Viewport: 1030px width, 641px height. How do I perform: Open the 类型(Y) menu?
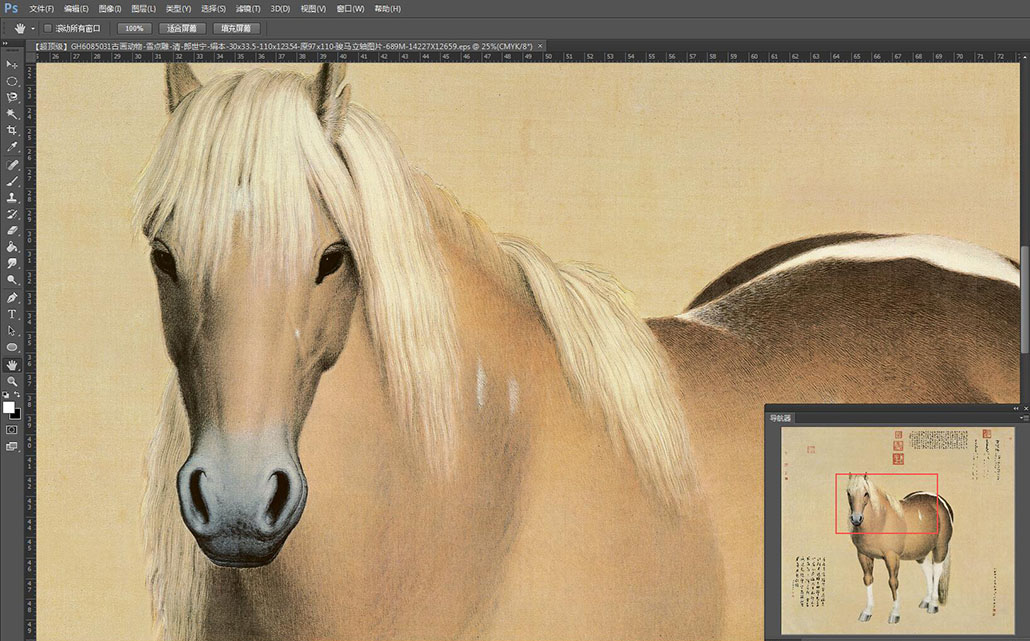tap(178, 9)
